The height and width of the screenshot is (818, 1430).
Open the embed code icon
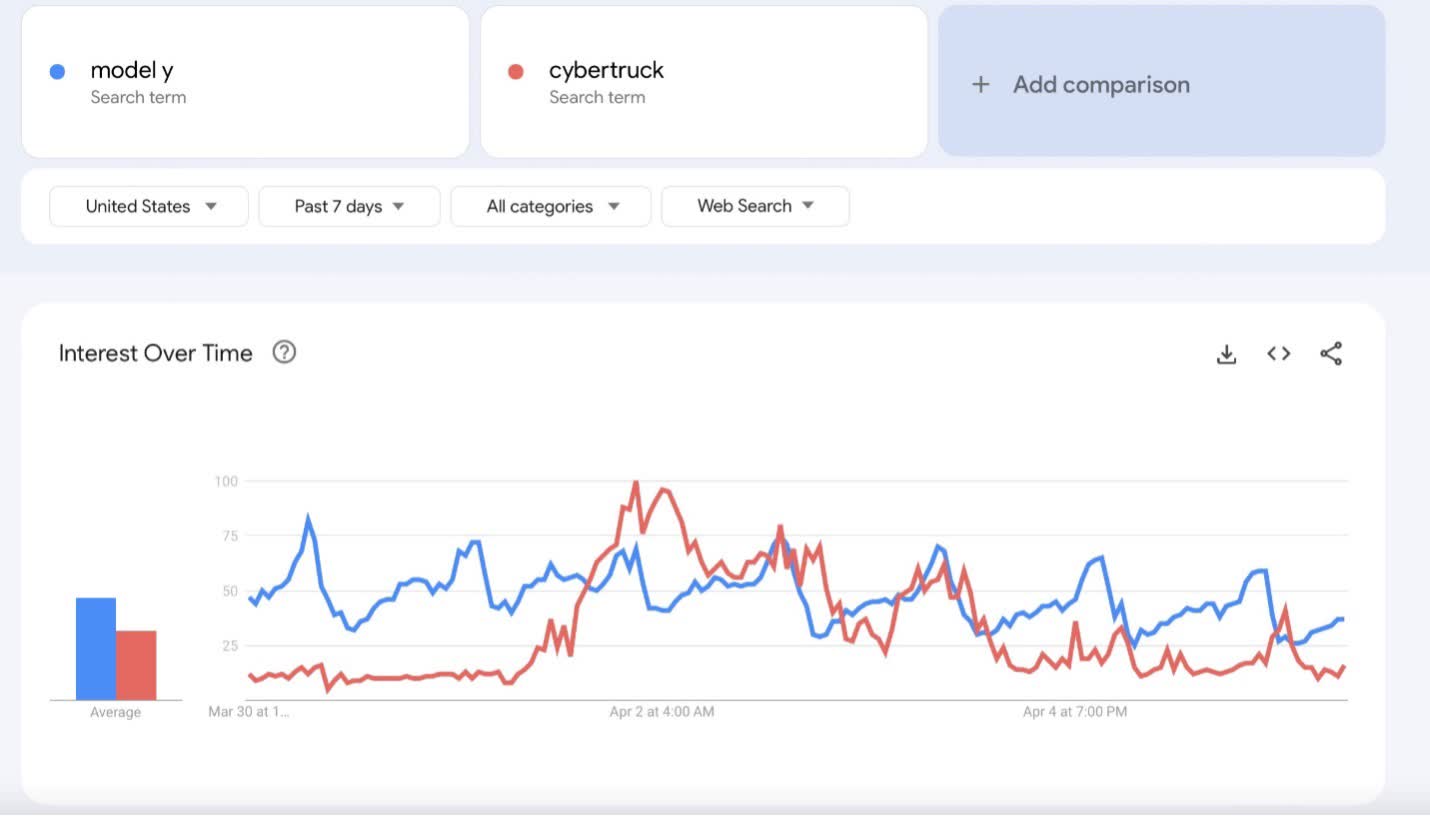tap(1279, 353)
